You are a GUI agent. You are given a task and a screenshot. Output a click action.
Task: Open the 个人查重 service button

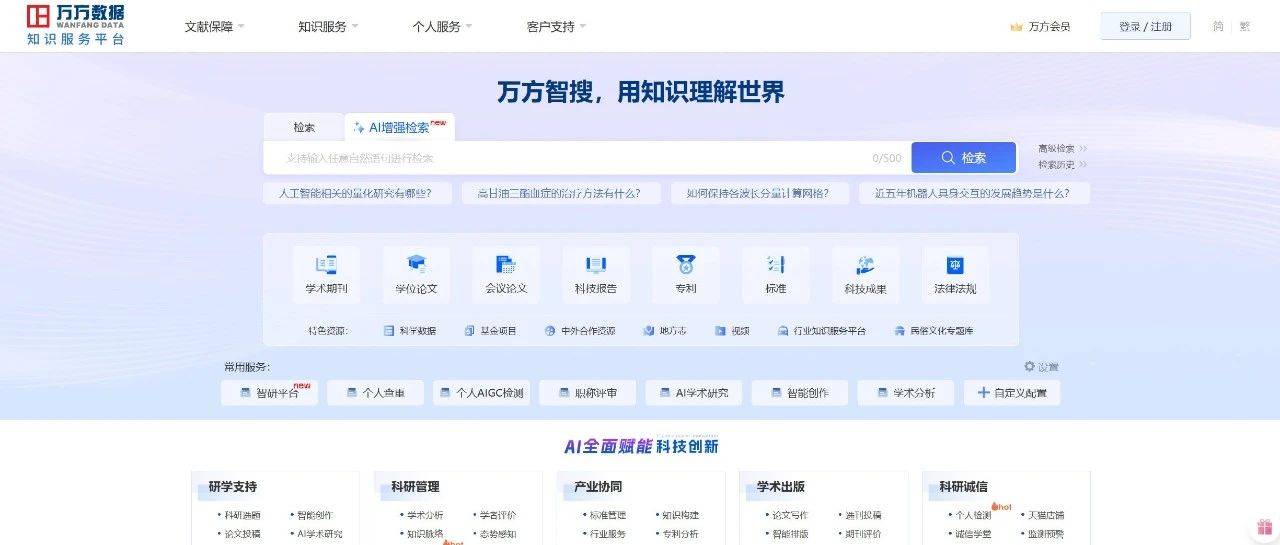pos(375,393)
